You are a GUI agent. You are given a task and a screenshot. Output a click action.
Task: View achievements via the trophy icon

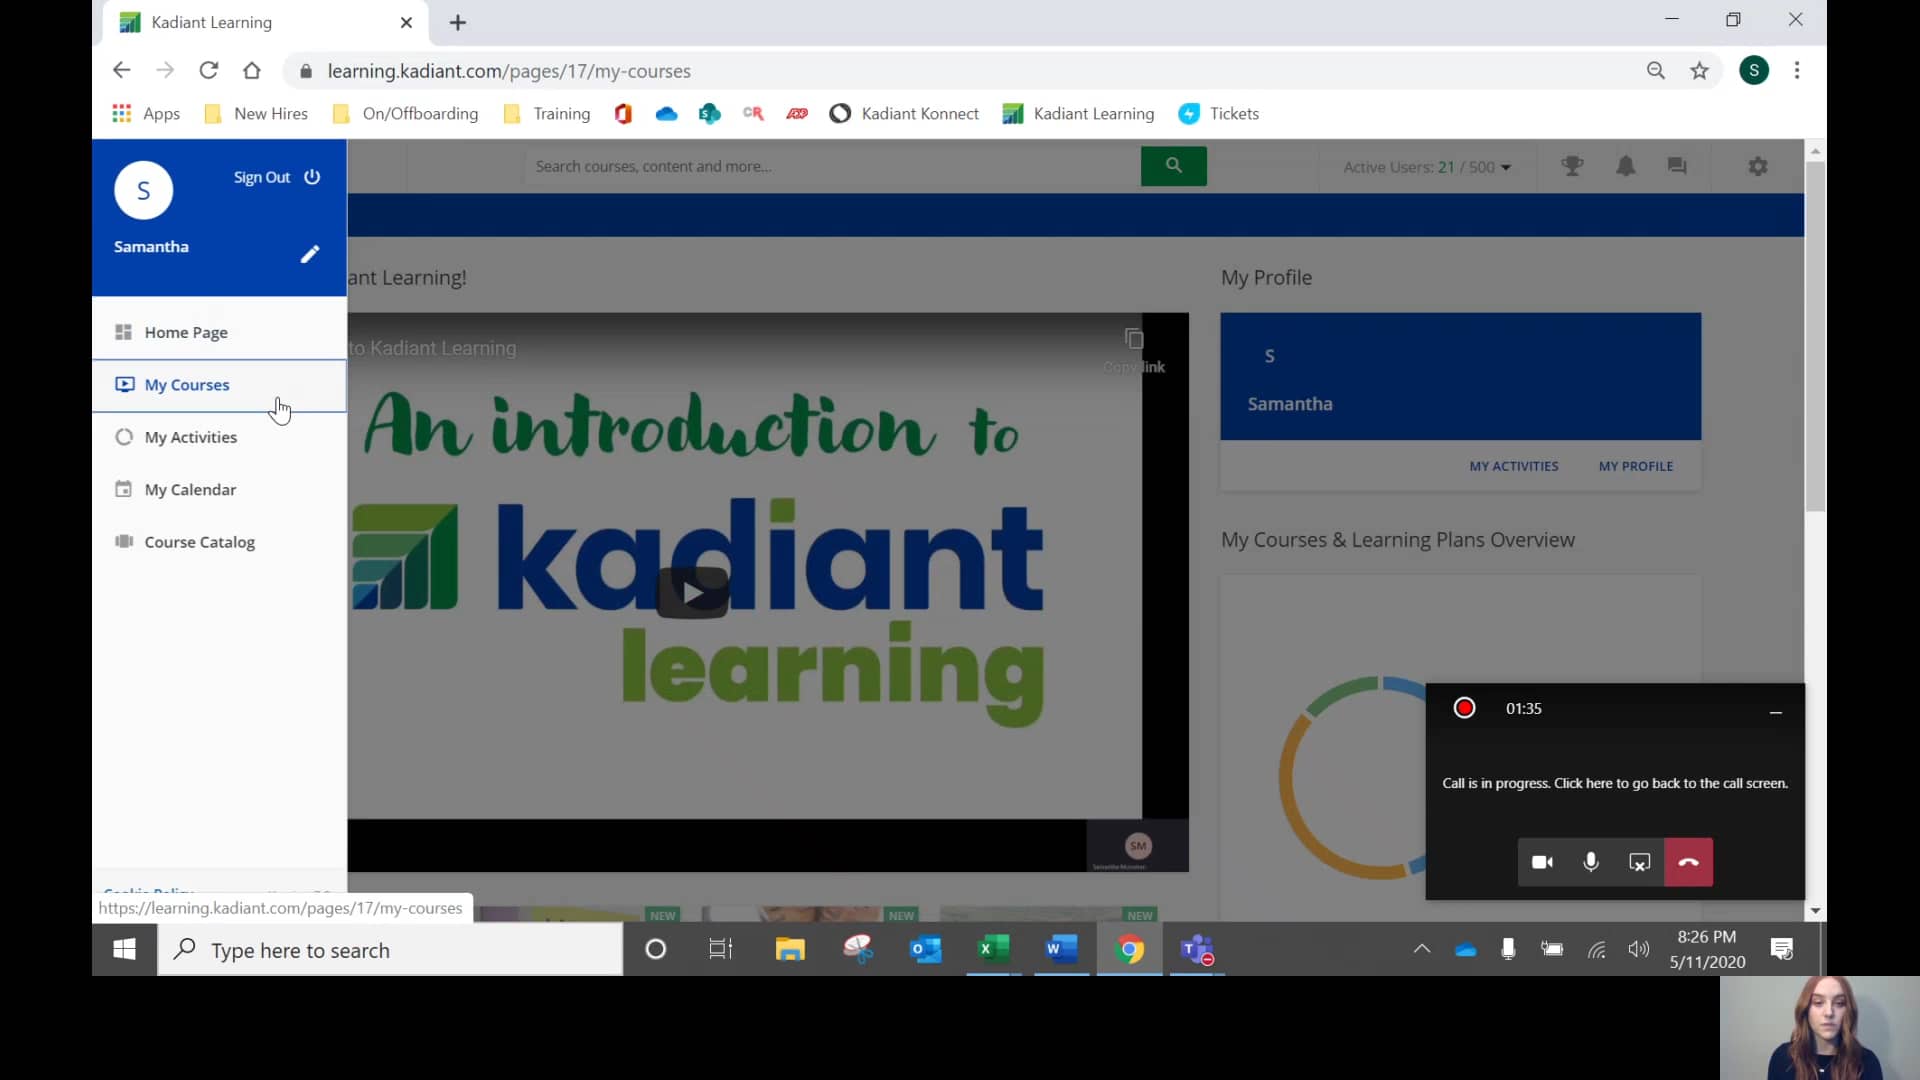[x=1572, y=166]
